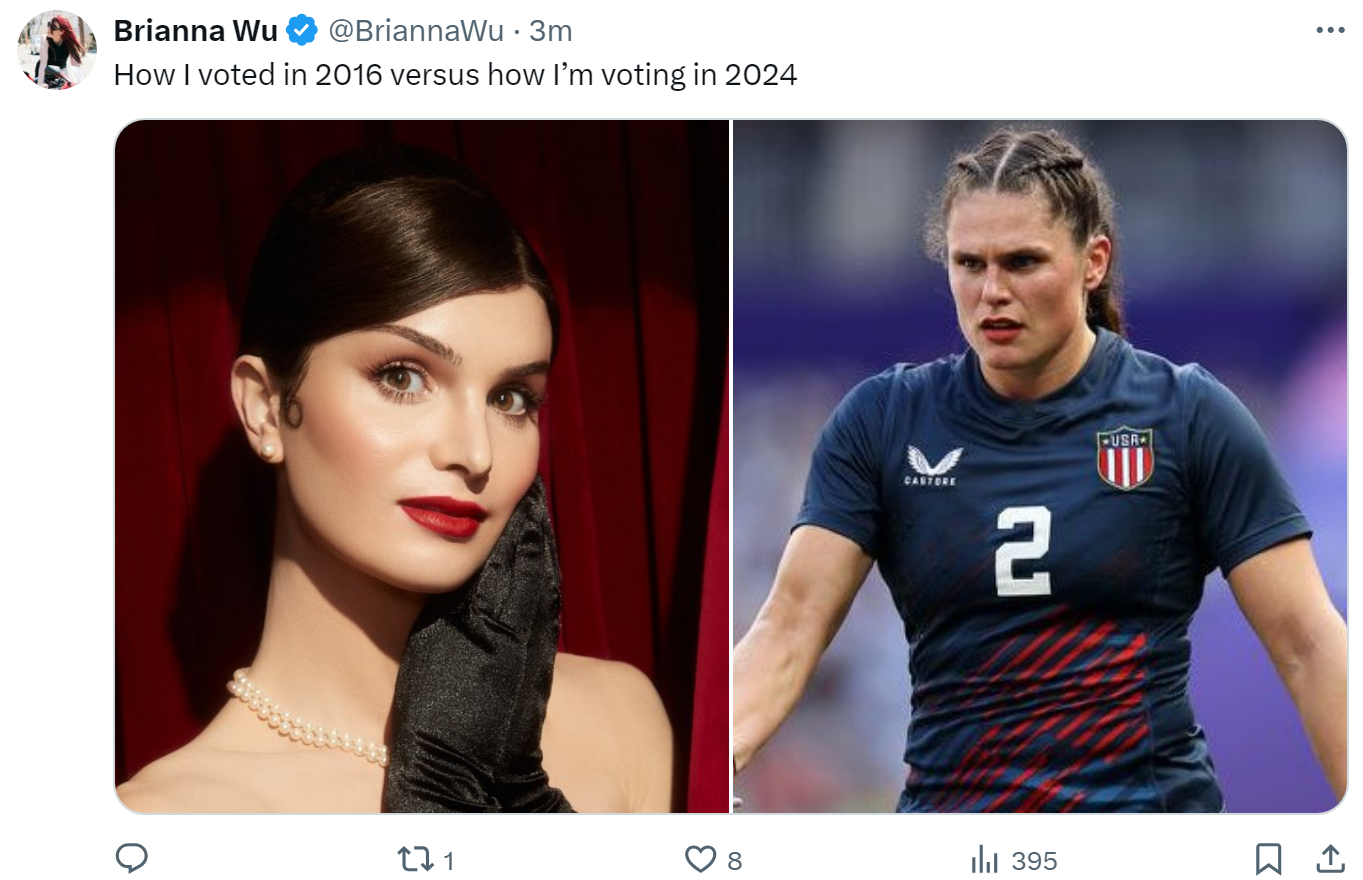
Task: Click the reply speech bubble icon
Action: [132, 858]
